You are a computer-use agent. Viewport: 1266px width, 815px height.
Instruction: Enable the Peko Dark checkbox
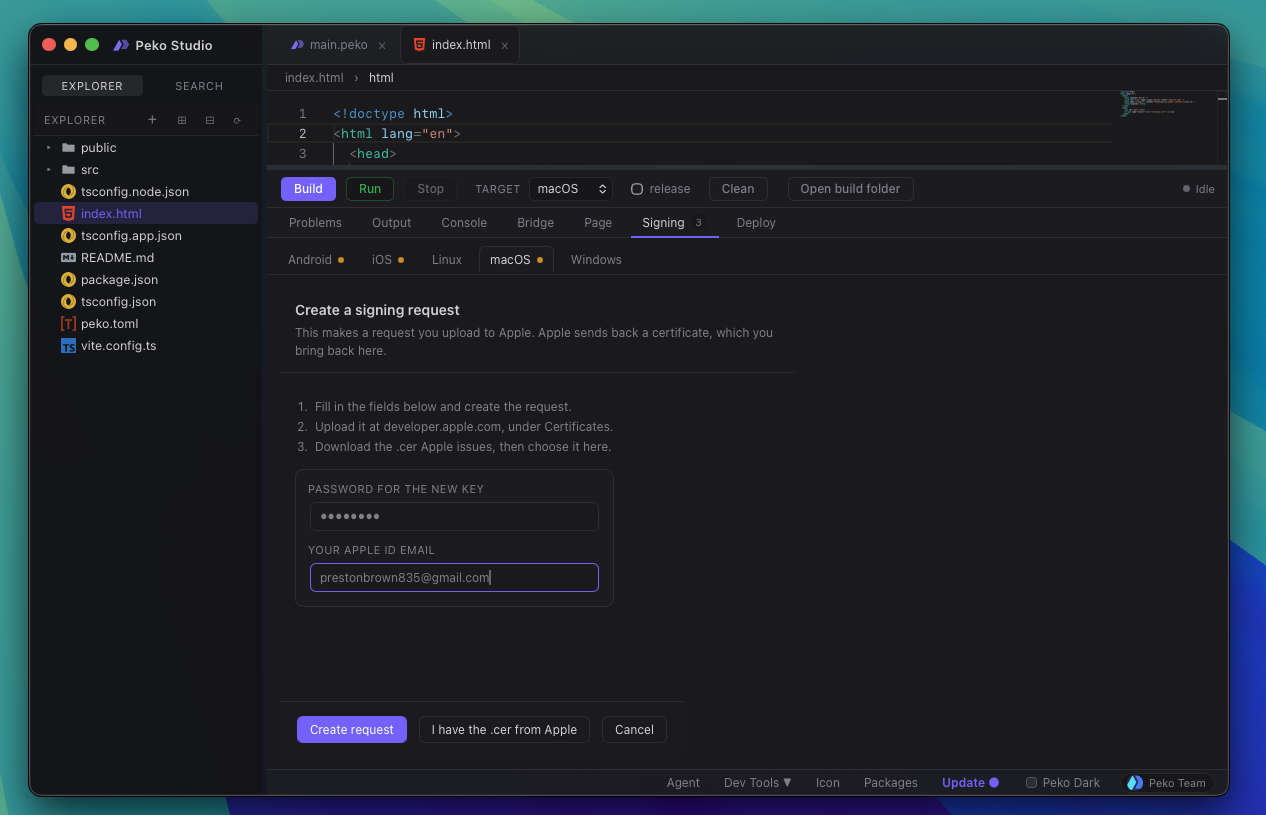click(1031, 783)
